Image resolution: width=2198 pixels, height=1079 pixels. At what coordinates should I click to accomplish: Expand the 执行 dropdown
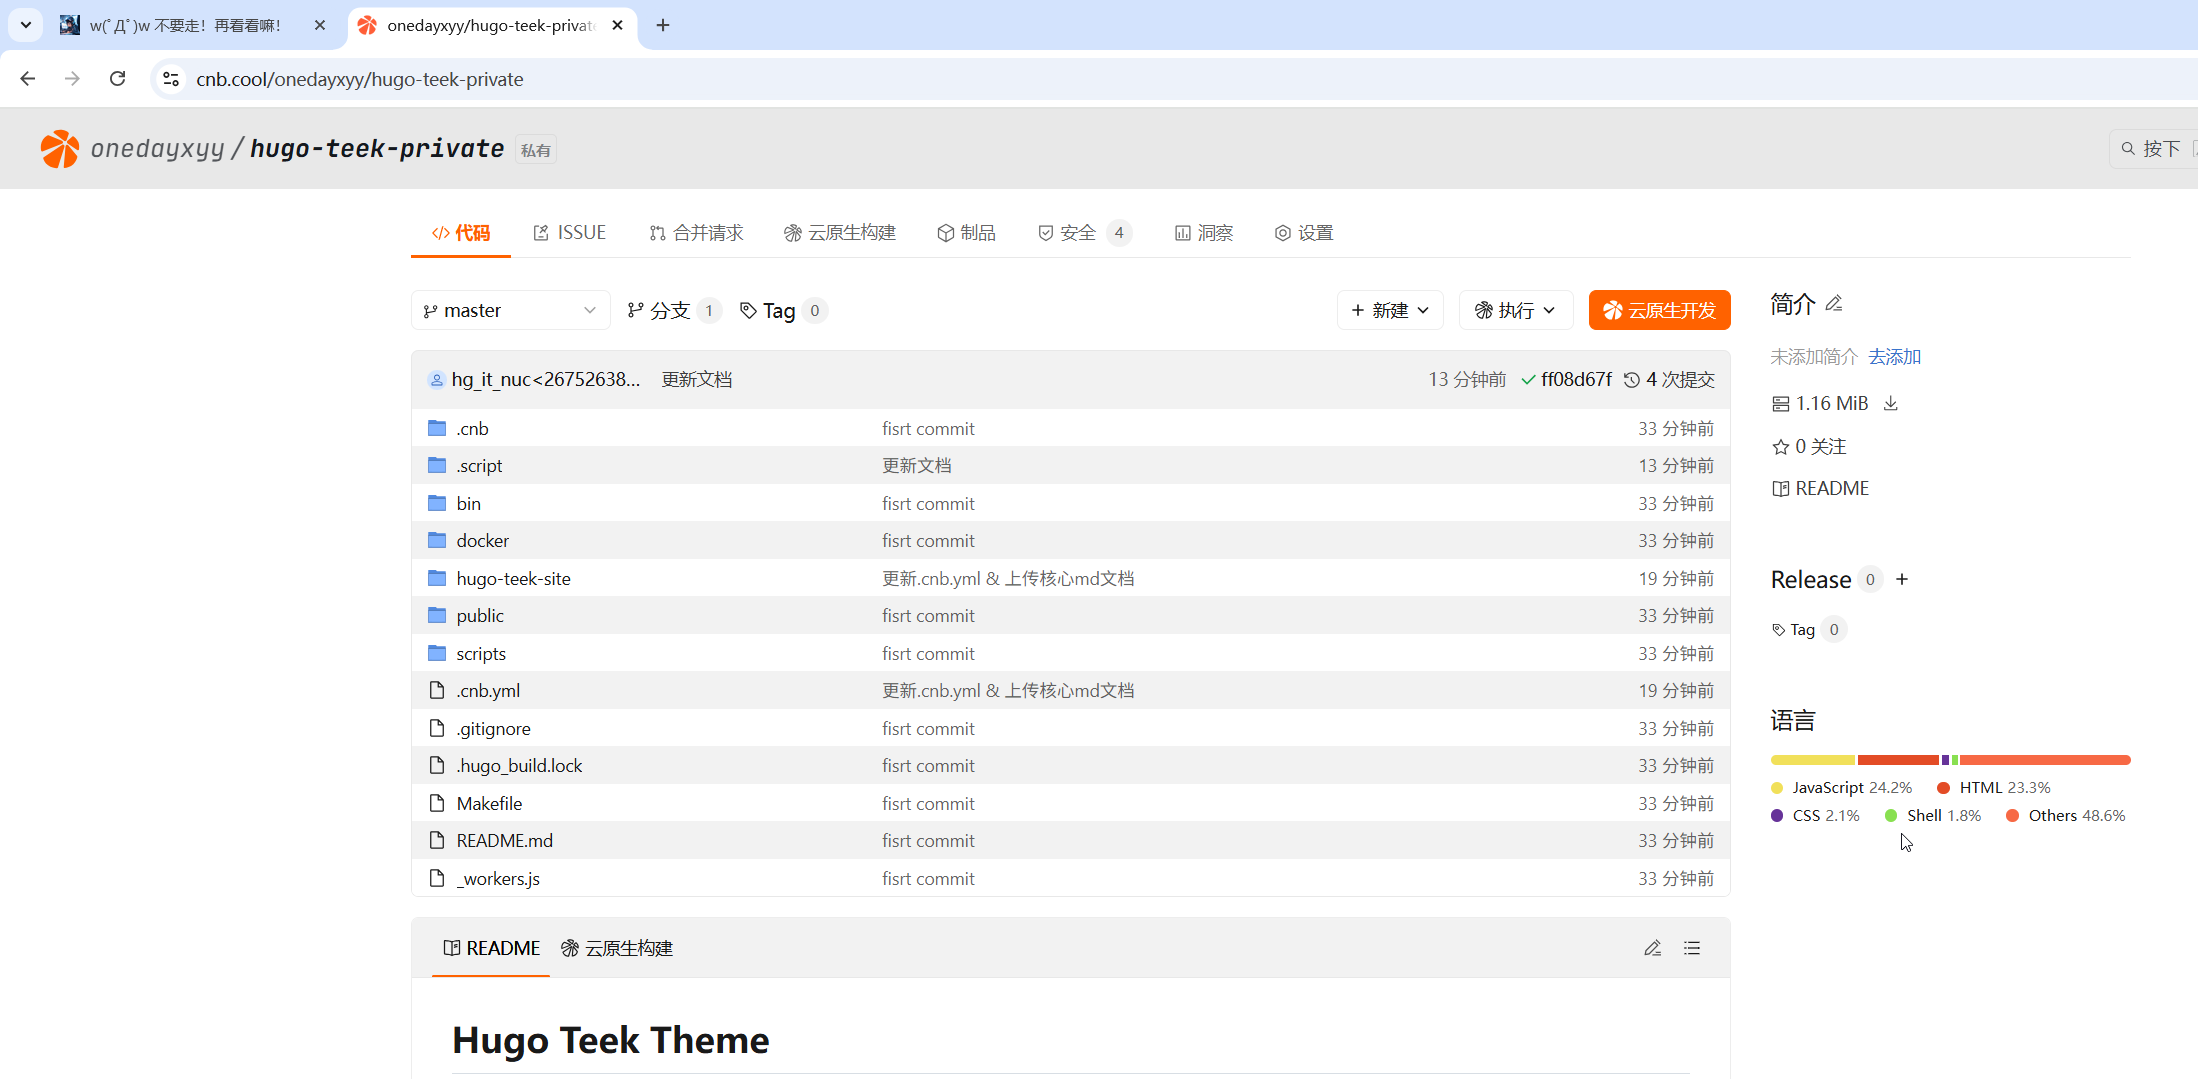pos(1515,310)
